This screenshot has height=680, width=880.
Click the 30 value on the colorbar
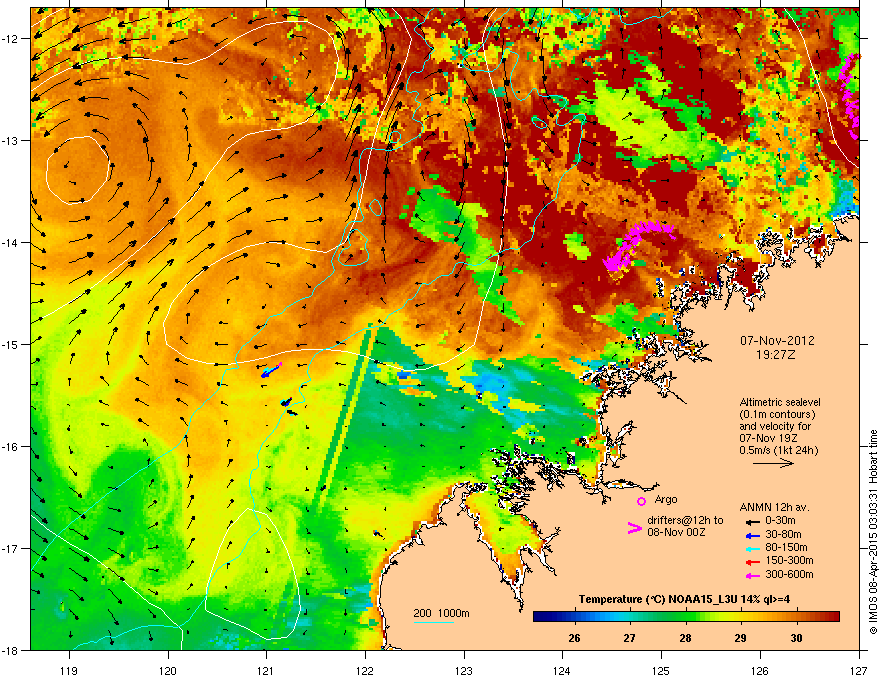pos(796,638)
